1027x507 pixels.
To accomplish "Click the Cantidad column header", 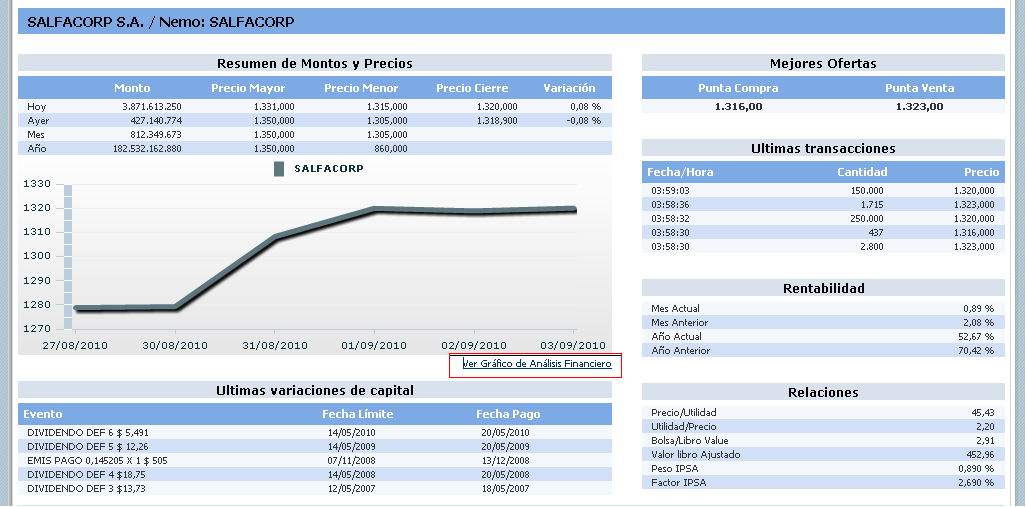I will tap(862, 172).
